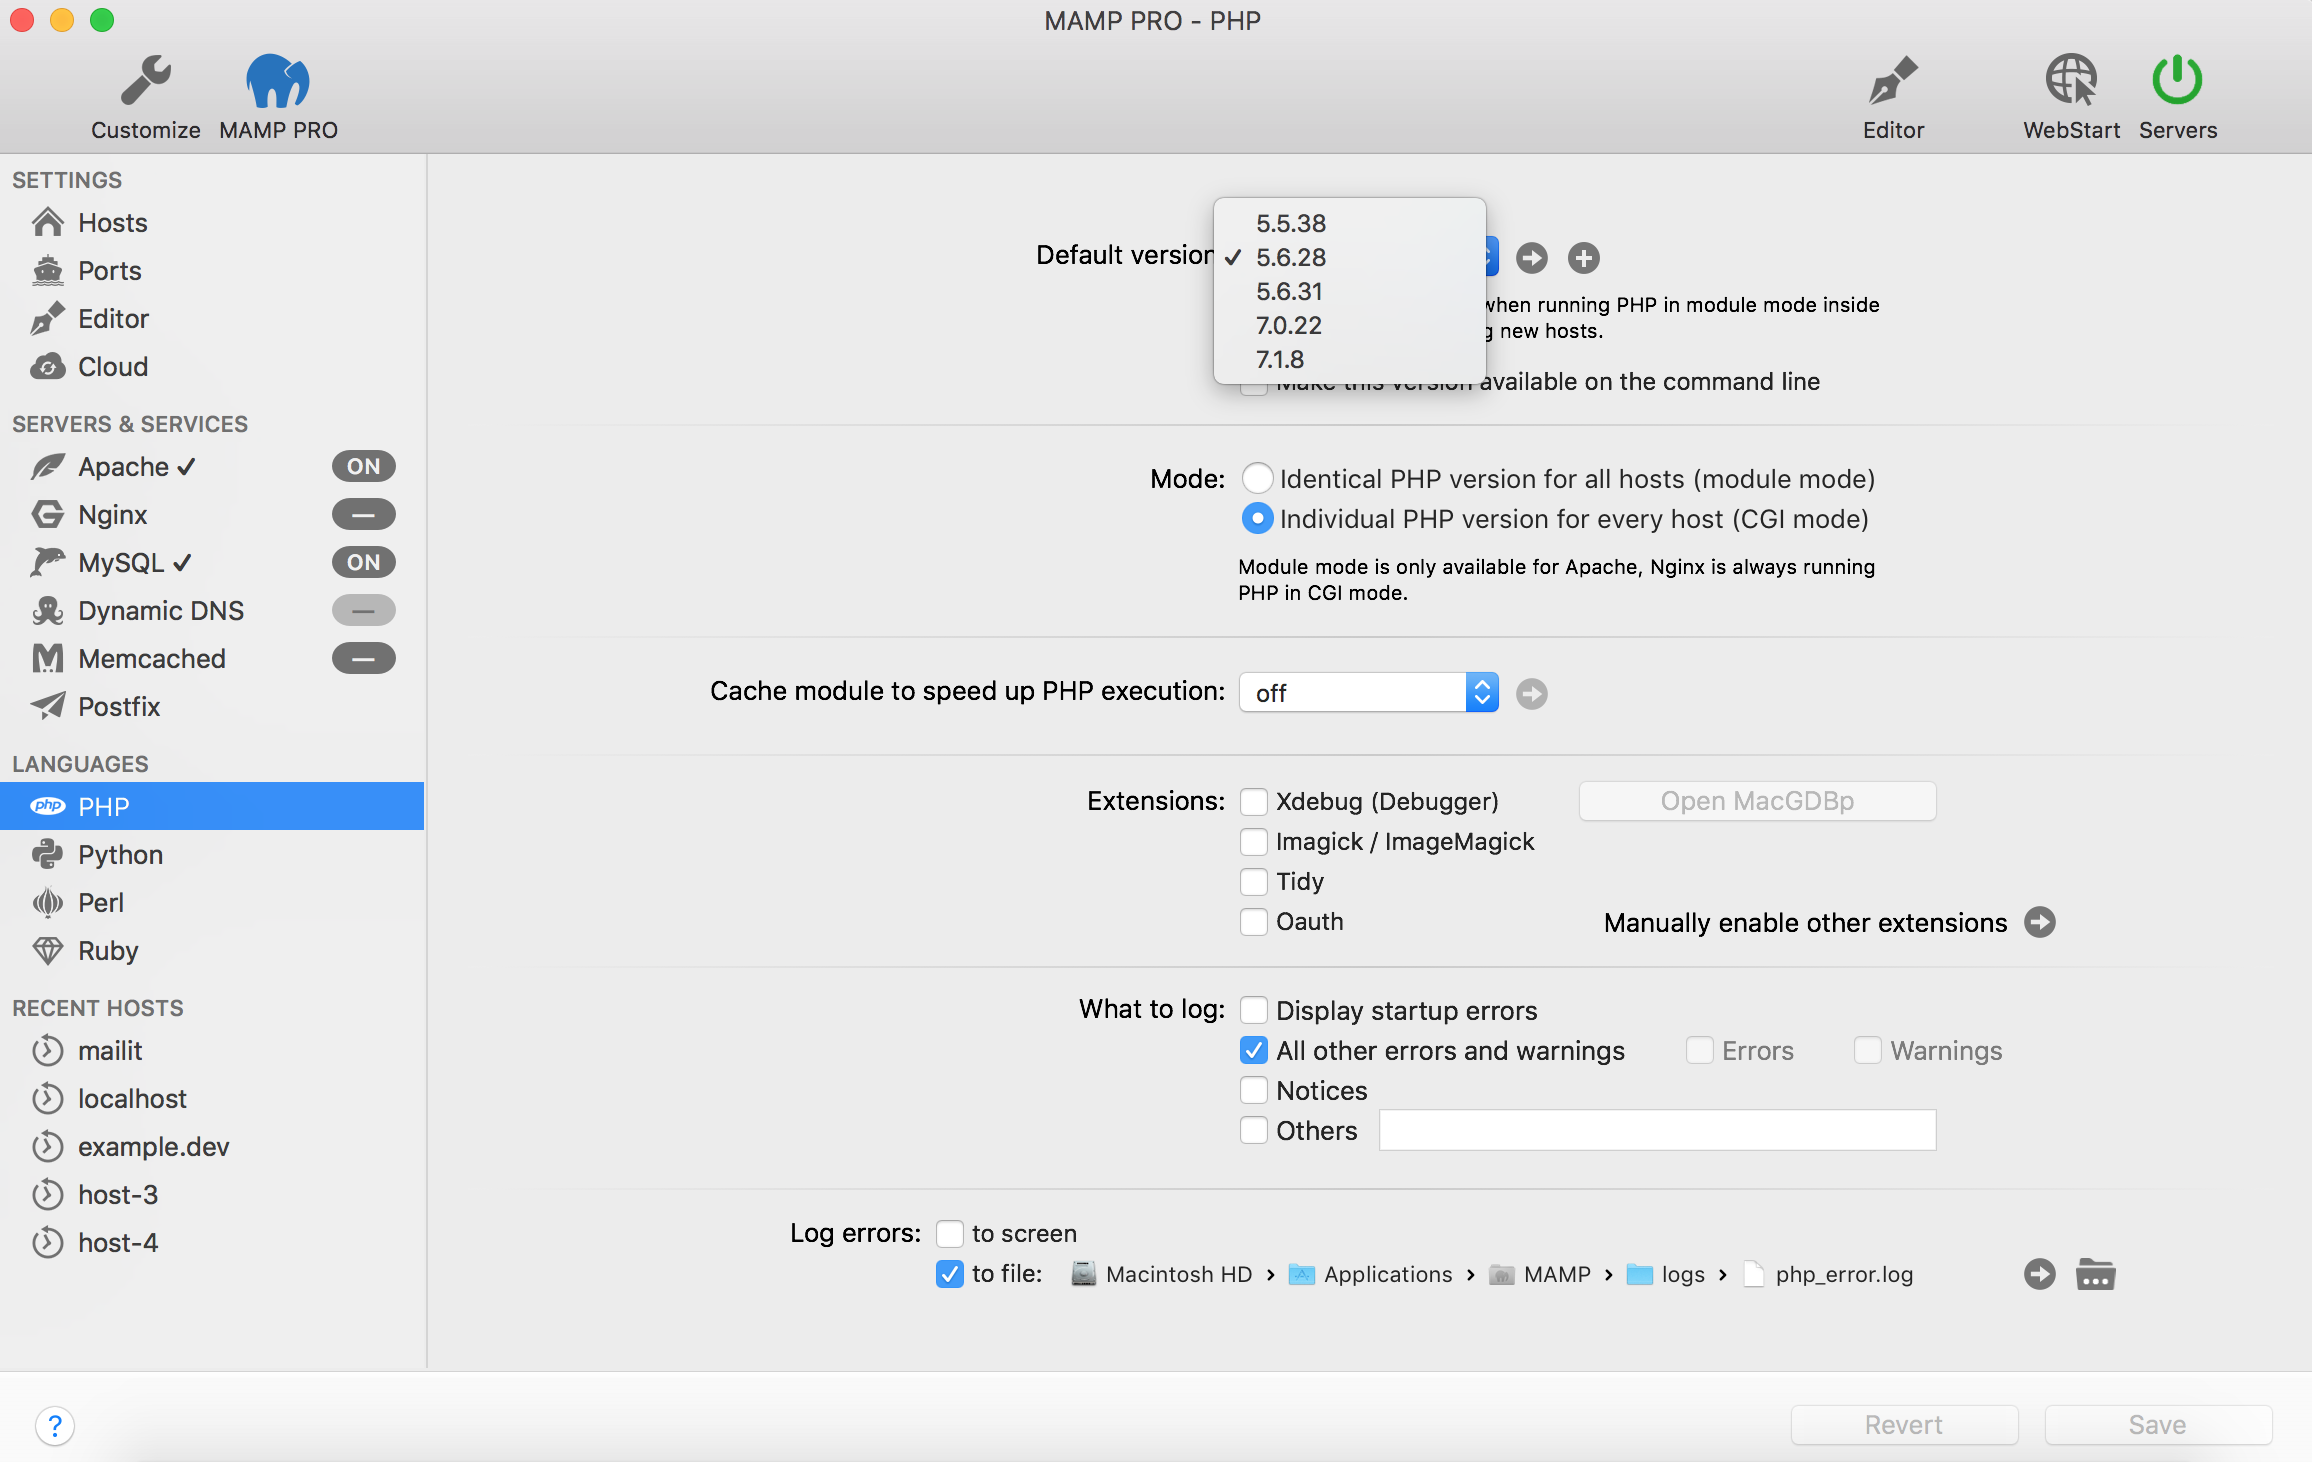Toggle Memcached server switch

pos(363,658)
